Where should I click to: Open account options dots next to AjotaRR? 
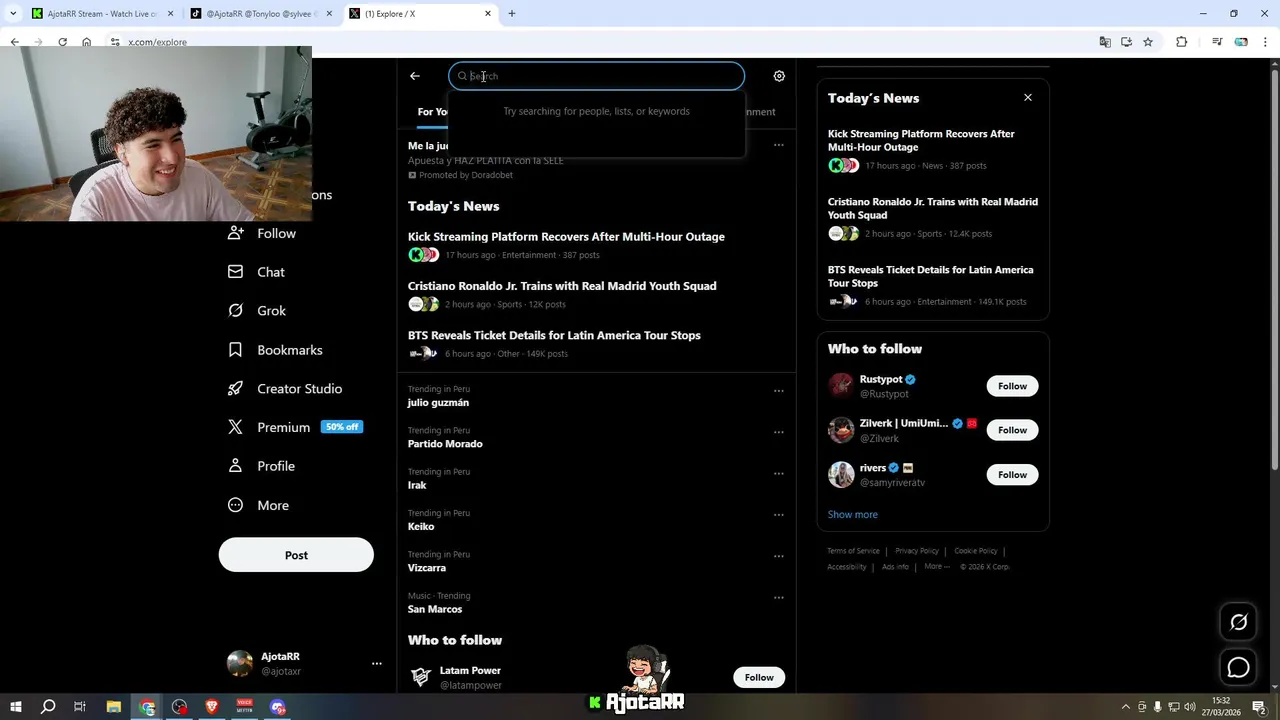376,663
